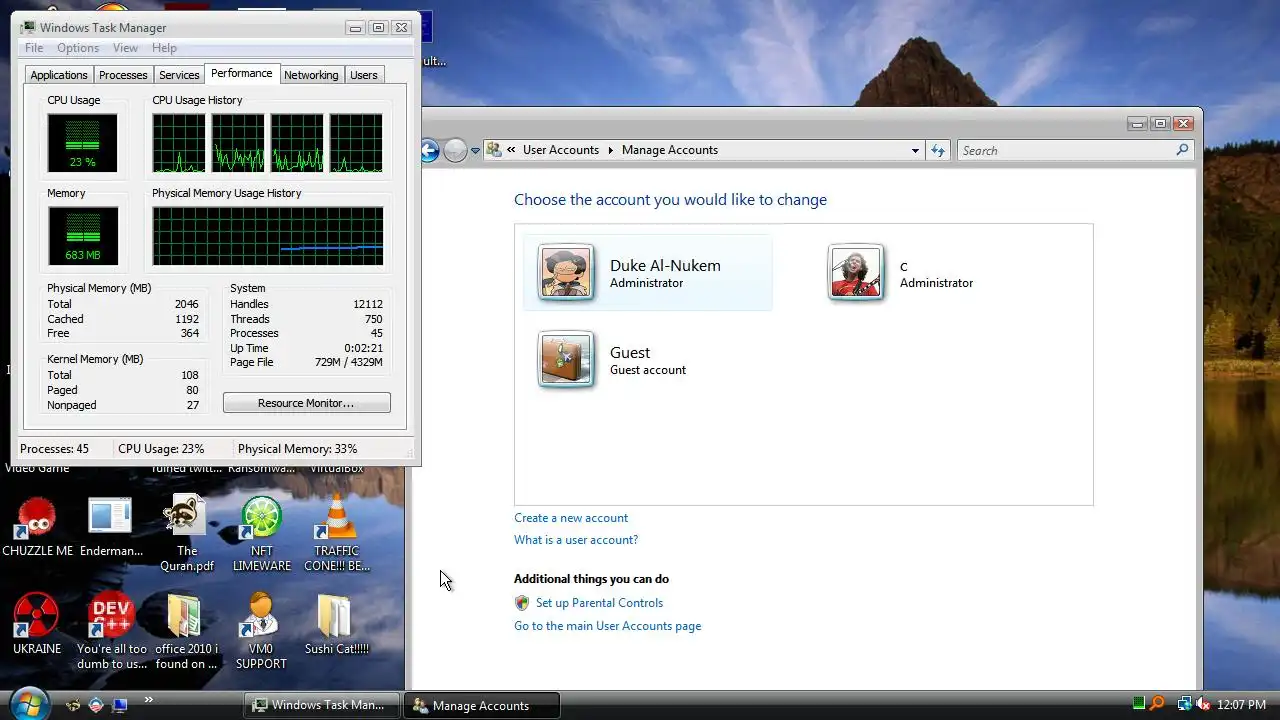
Task: Click the Refresh button beside address bar
Action: [938, 150]
